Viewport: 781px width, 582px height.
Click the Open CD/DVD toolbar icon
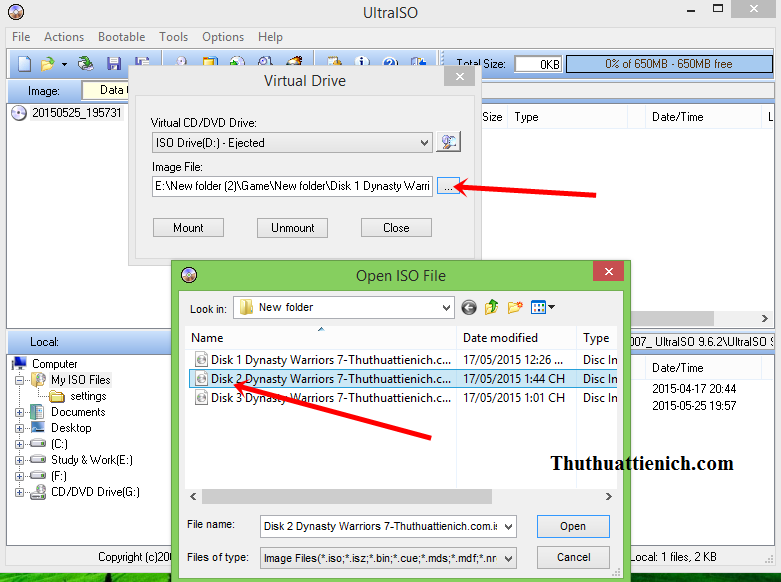tap(86, 63)
